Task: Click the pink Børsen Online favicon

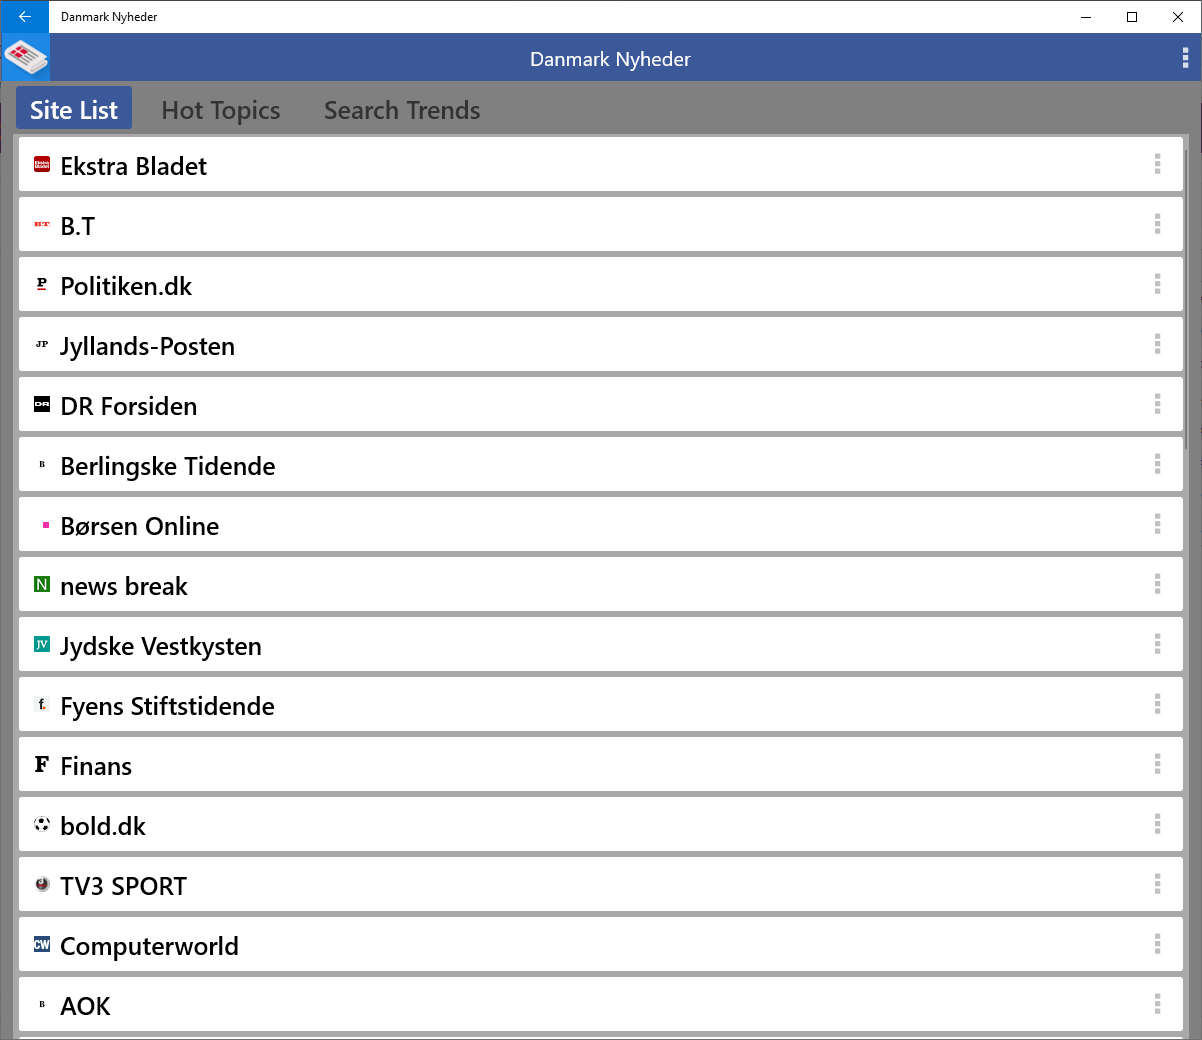Action: point(45,524)
